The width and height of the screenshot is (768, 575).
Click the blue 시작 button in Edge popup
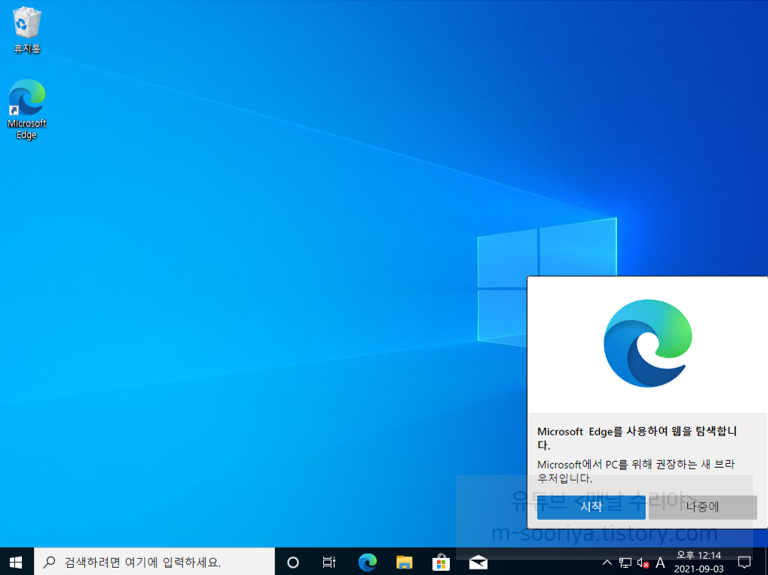[591, 507]
